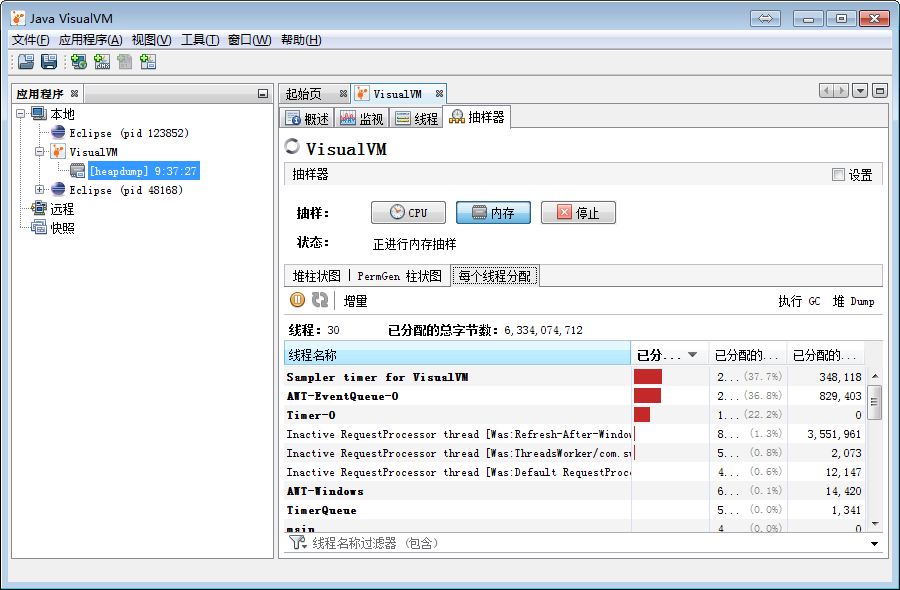The height and width of the screenshot is (590, 900).
Task: Open the 工具 menu
Action: (x=200, y=40)
